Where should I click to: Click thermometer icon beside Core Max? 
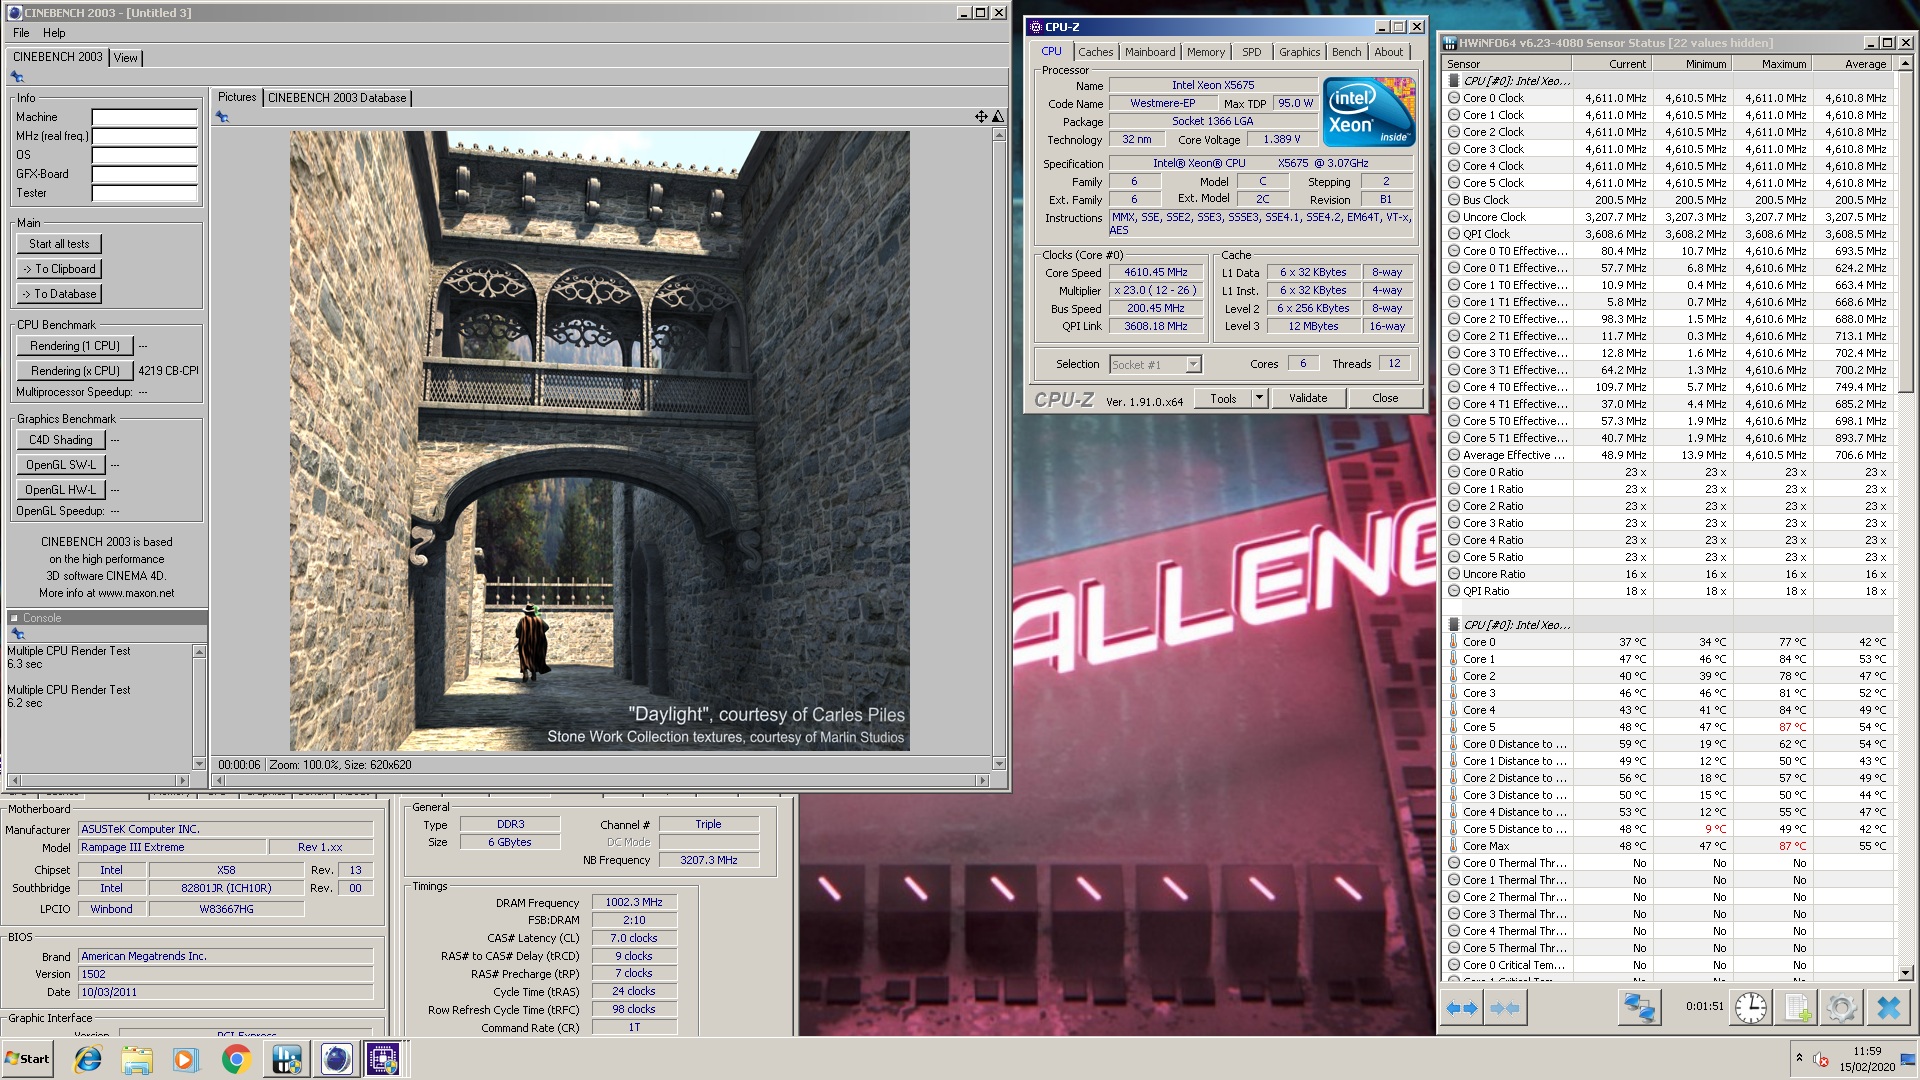(x=1454, y=846)
